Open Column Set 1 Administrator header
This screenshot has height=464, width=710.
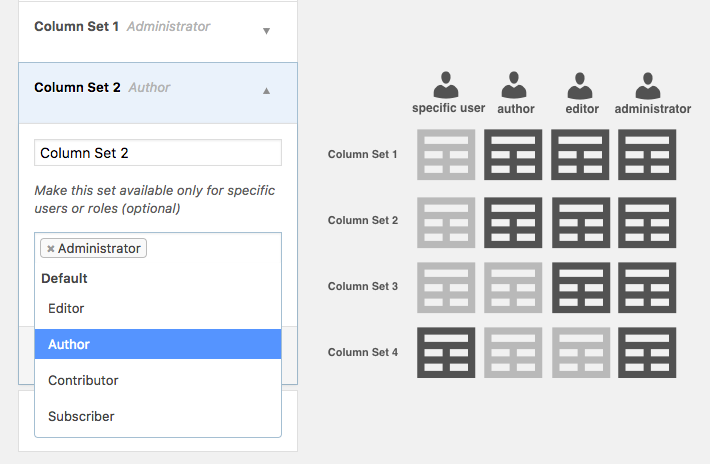point(158,32)
